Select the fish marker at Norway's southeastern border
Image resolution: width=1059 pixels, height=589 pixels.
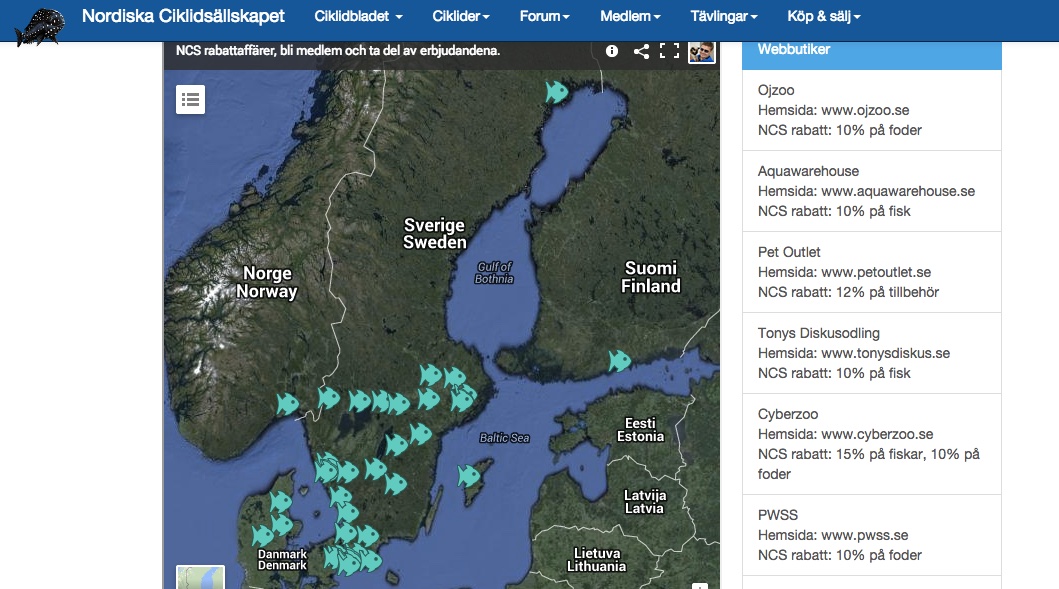click(288, 404)
